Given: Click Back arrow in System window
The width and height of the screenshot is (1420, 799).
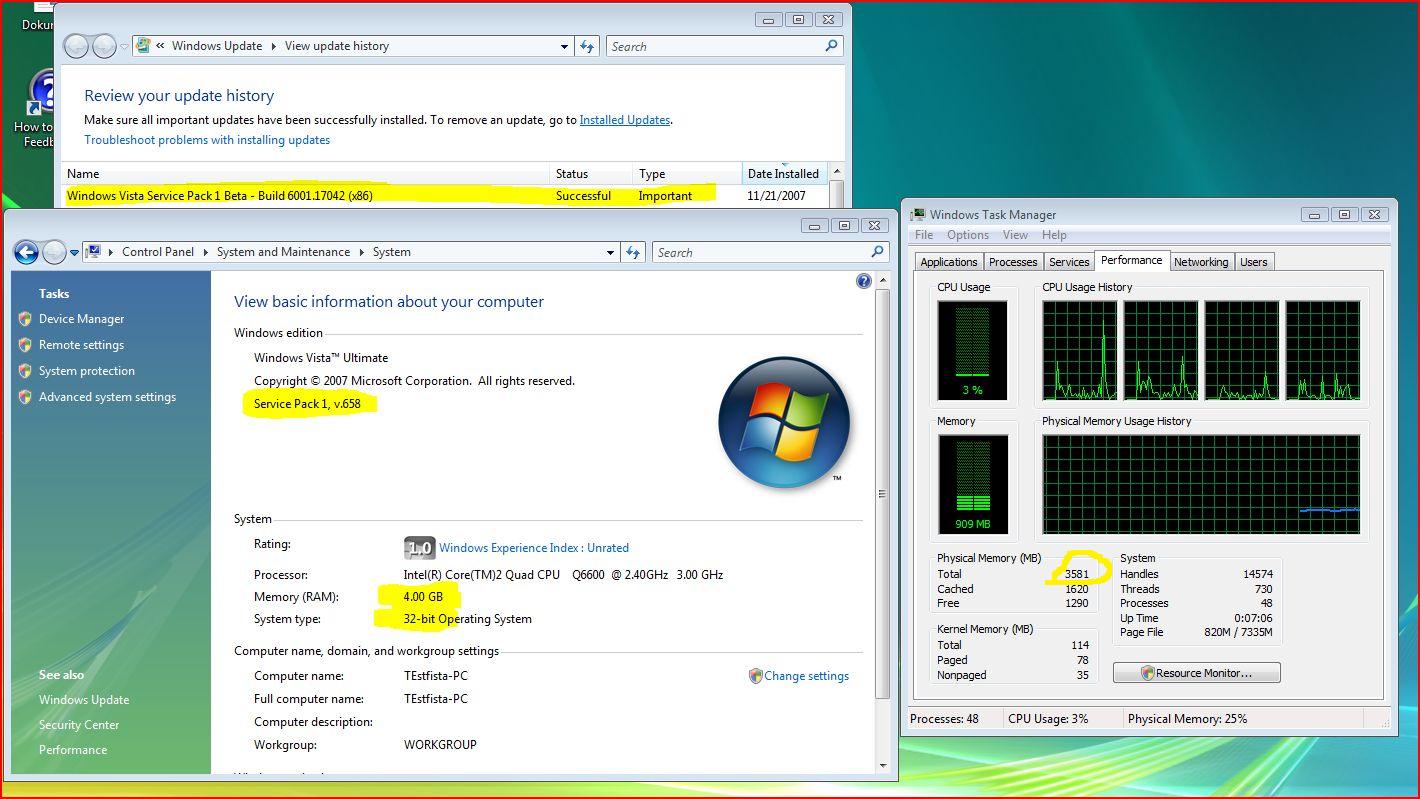Looking at the screenshot, I should (x=27, y=252).
